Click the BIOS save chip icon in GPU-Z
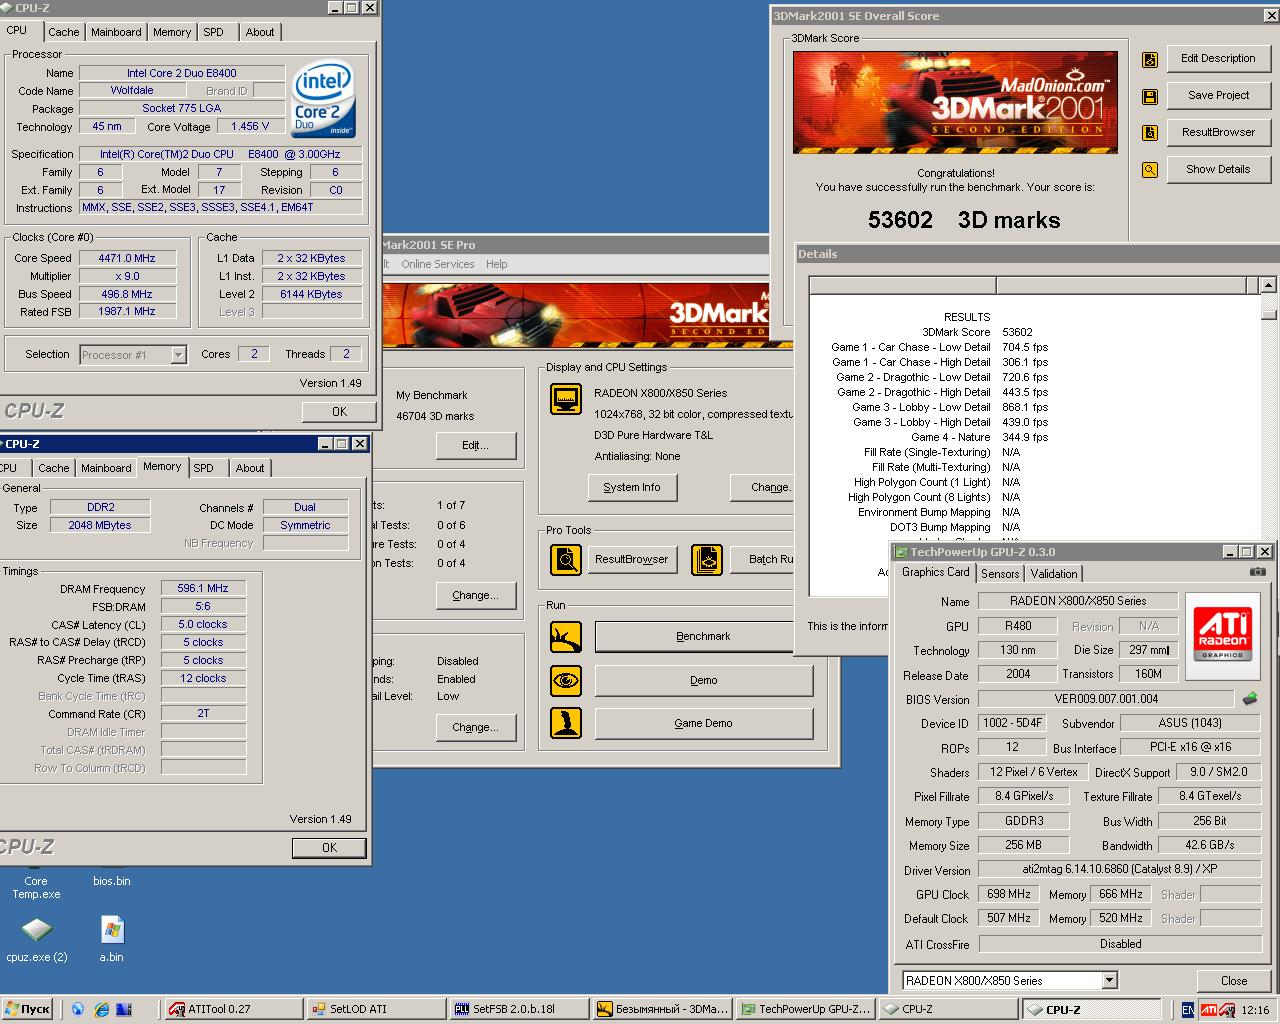 1249,699
